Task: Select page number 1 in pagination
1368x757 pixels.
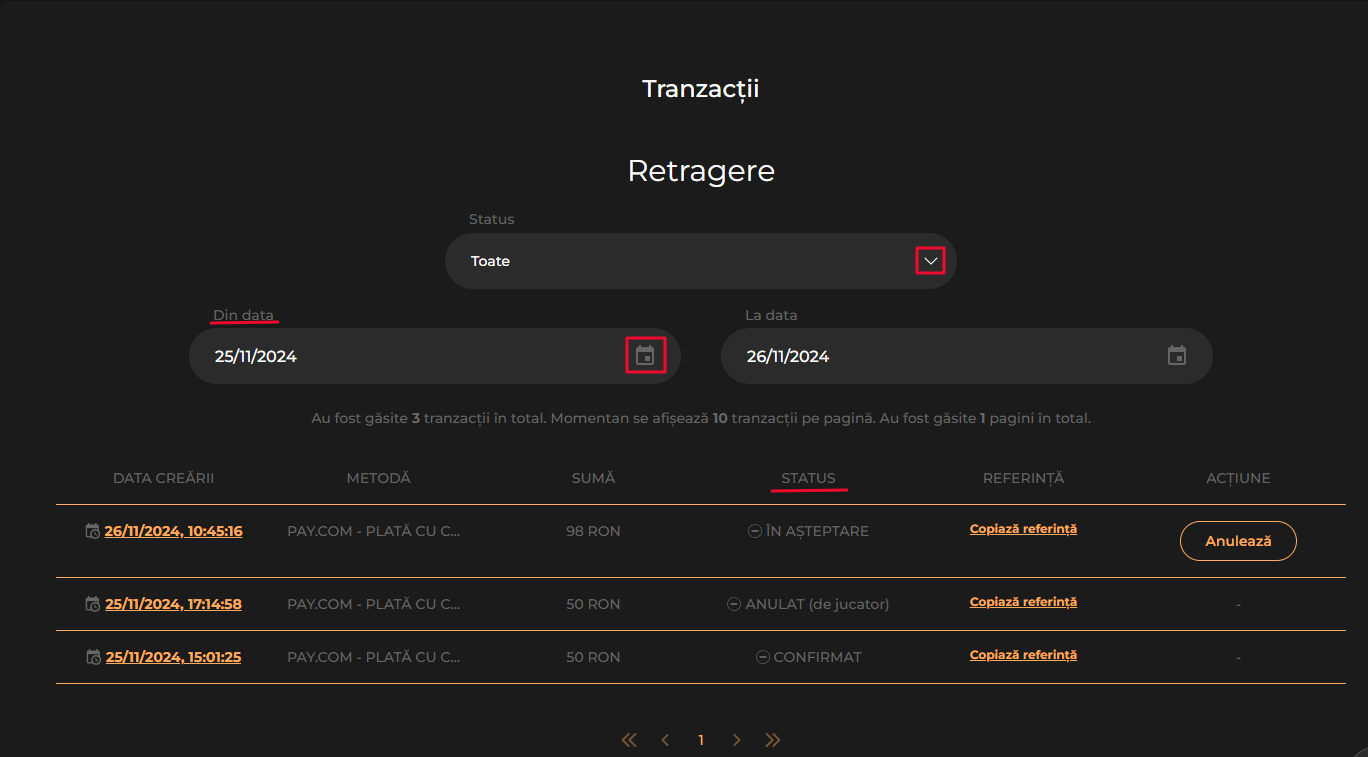Action: pyautogui.click(x=701, y=740)
